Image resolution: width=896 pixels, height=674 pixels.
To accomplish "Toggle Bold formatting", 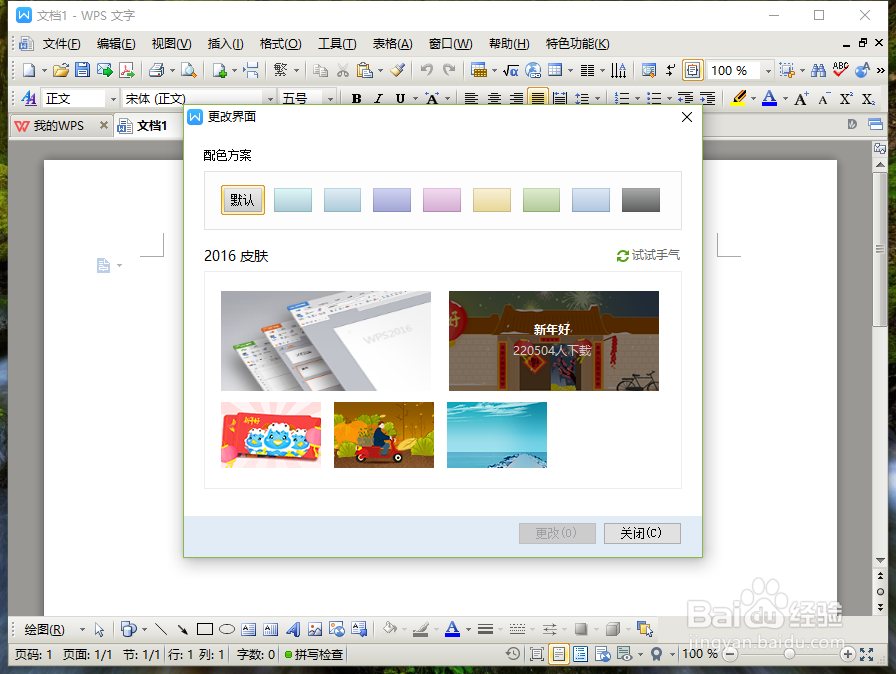I will pyautogui.click(x=357, y=99).
